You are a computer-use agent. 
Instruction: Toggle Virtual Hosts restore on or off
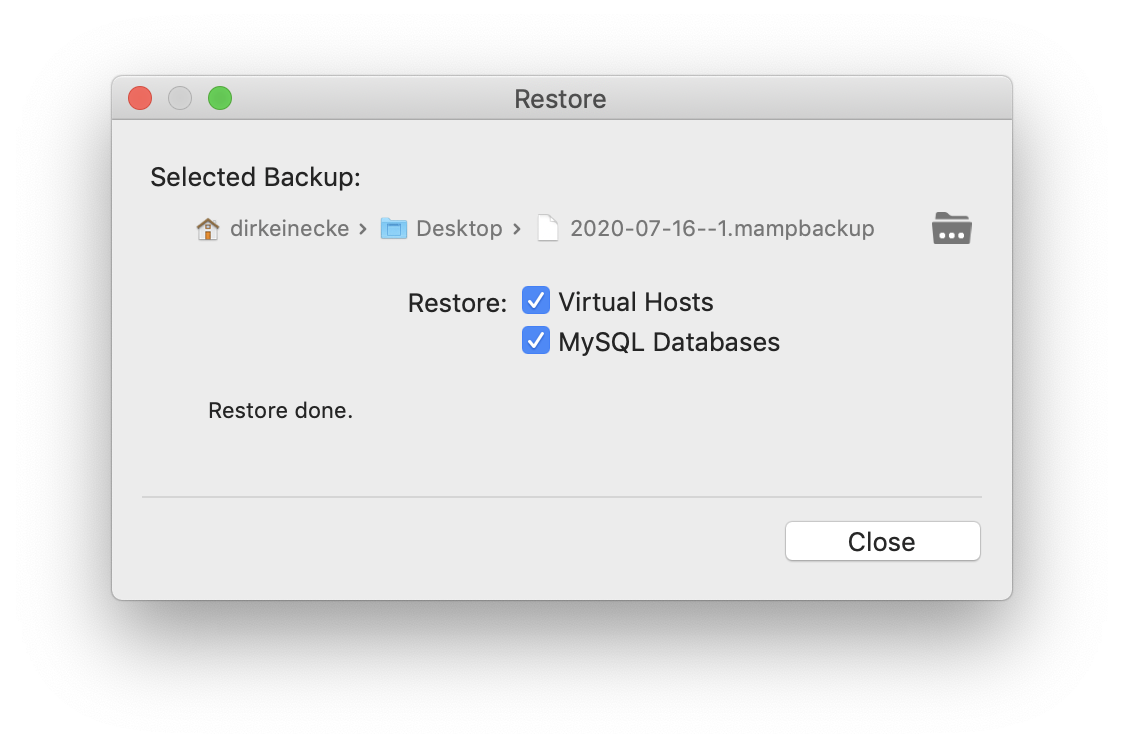coord(536,301)
